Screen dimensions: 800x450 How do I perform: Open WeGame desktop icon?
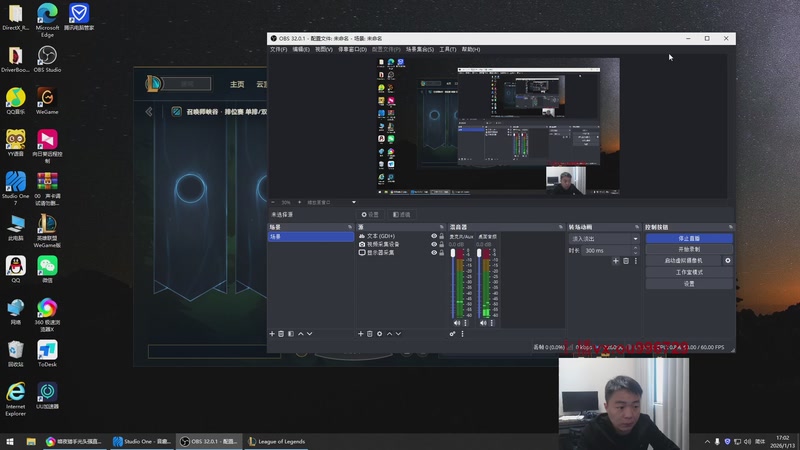(47, 101)
